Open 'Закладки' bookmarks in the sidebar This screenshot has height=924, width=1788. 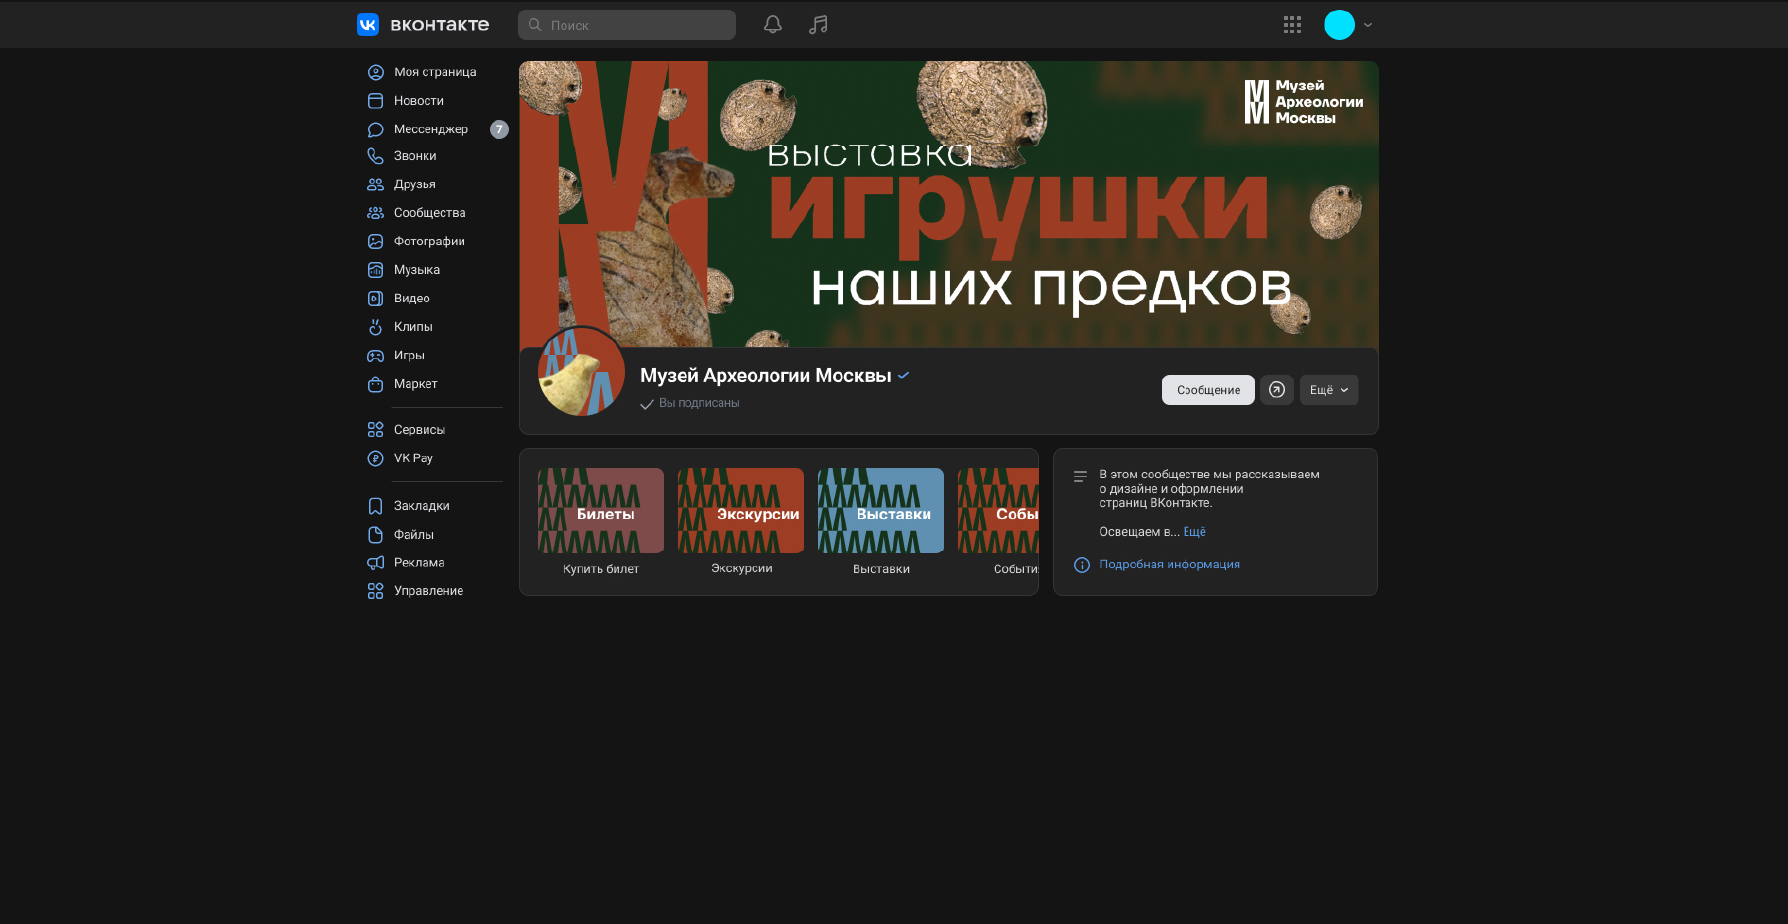(421, 506)
